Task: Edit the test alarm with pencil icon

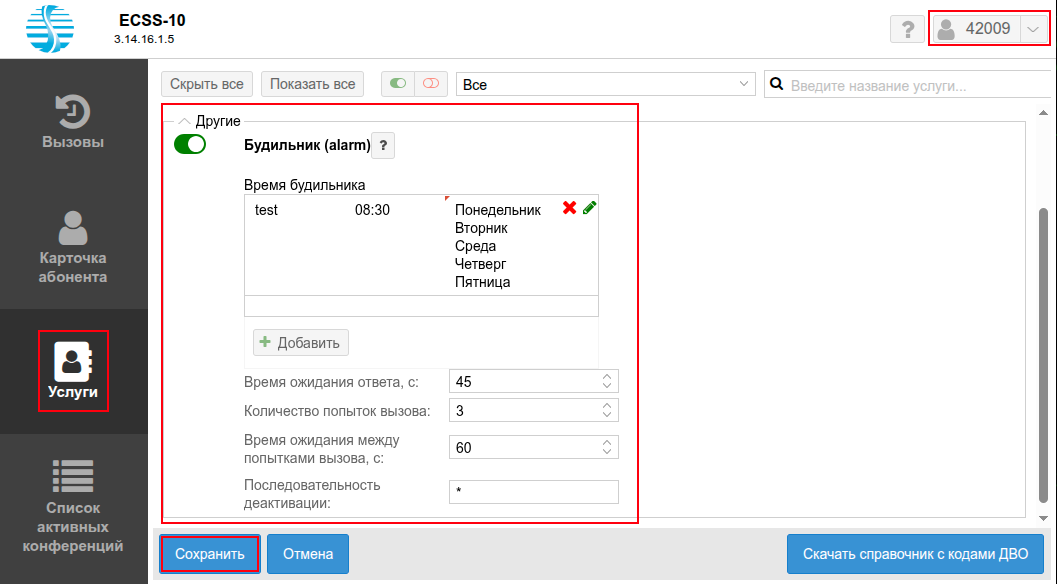Action: 590,208
